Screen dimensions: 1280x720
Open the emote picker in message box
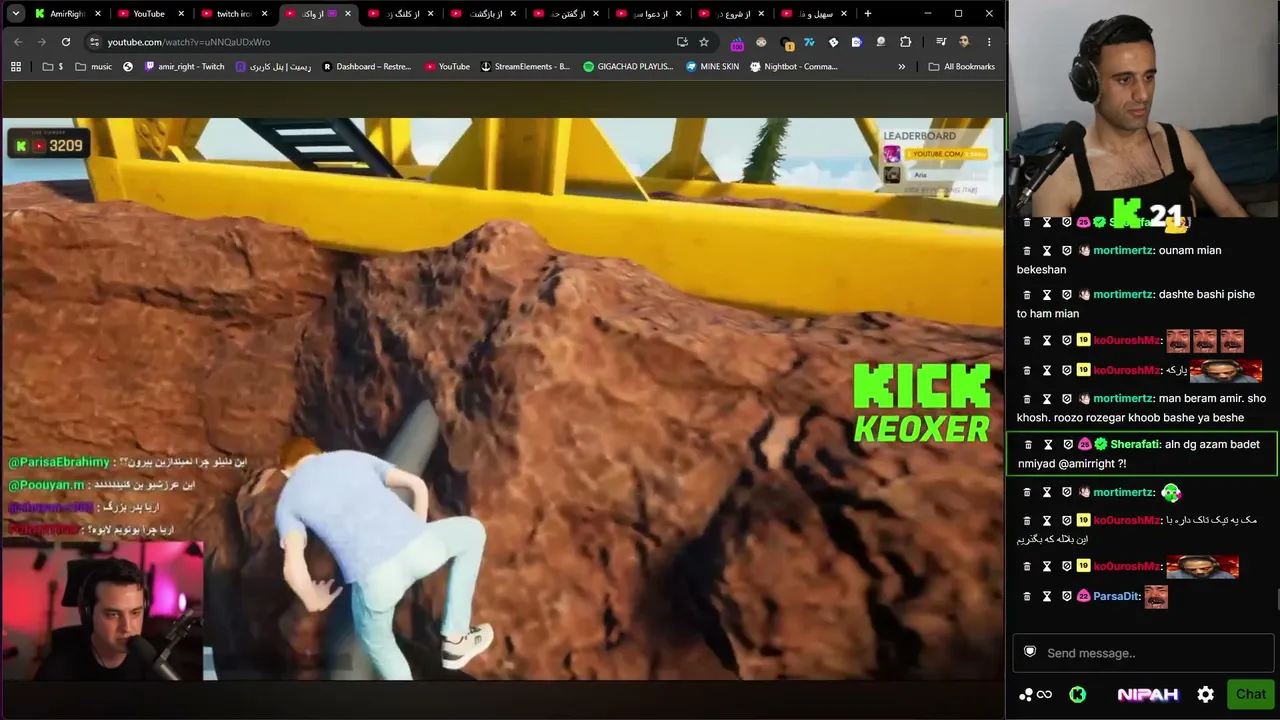1030,652
